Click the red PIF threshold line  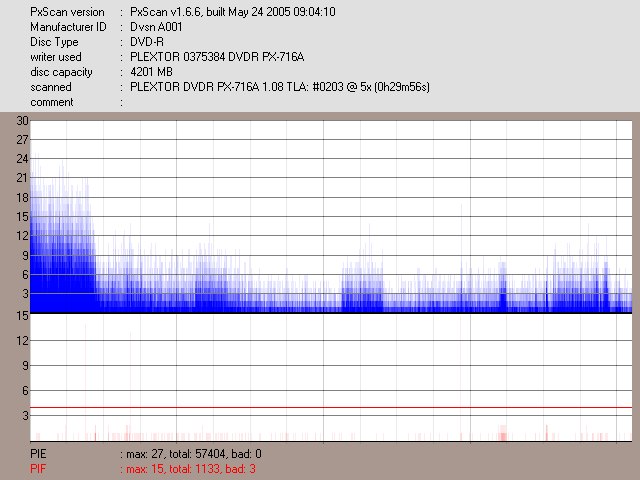pyautogui.click(x=331, y=407)
